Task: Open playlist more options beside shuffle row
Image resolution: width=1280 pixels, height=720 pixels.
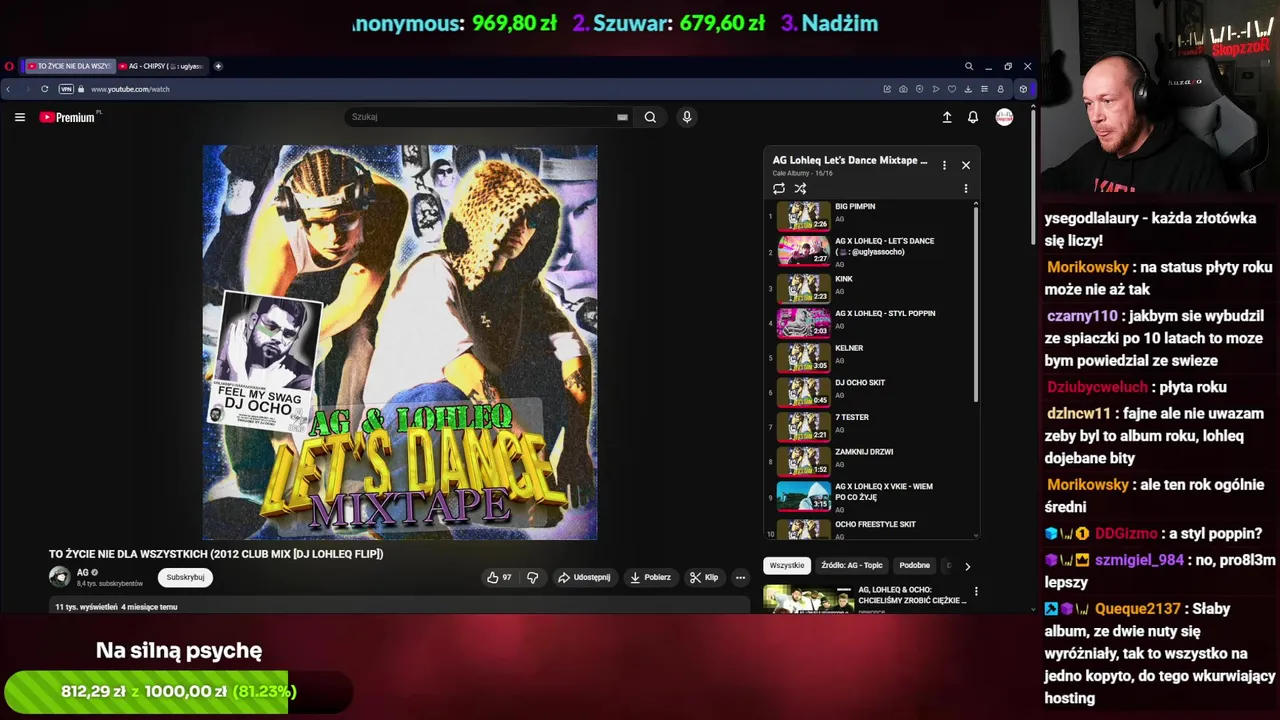Action: [965, 188]
